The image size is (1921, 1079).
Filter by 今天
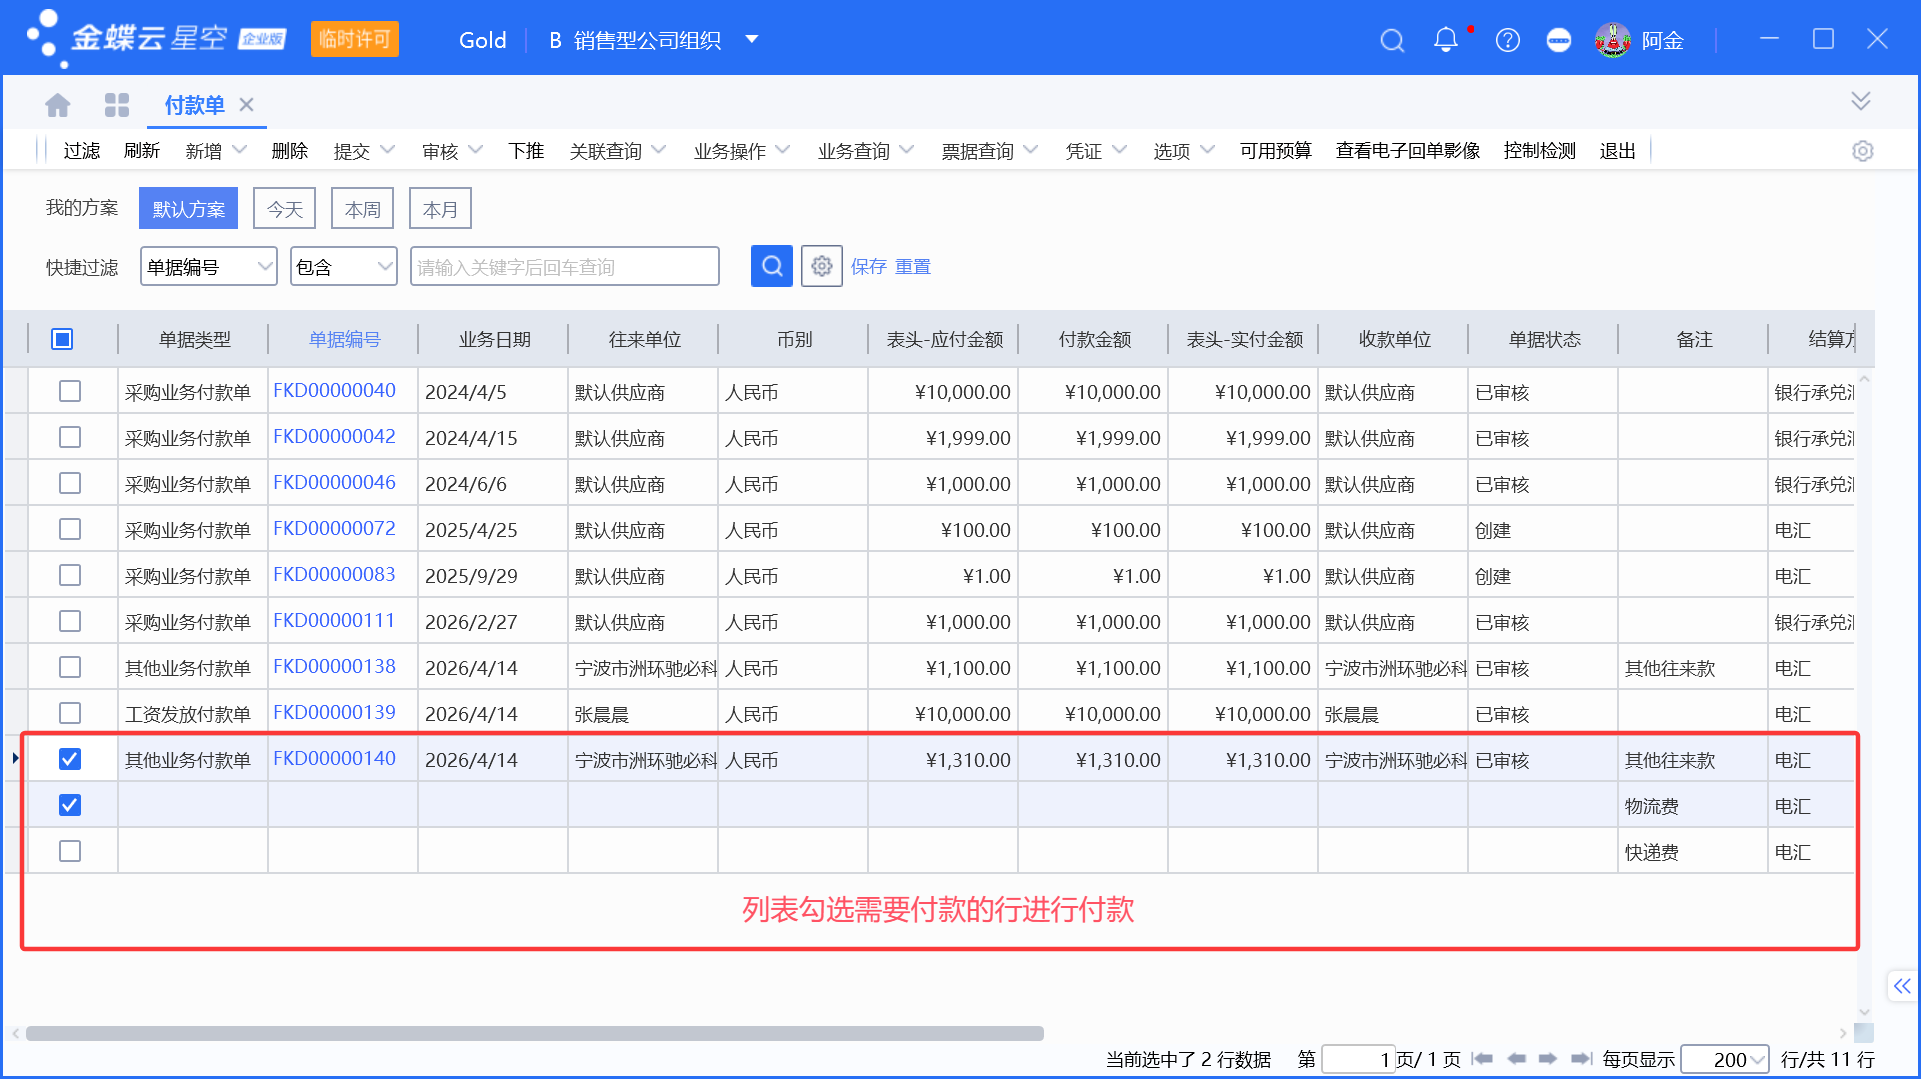(x=285, y=208)
